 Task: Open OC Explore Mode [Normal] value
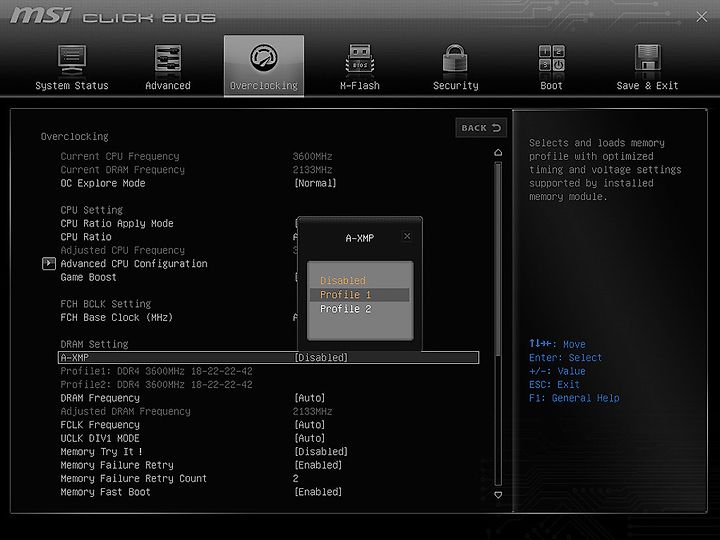(x=315, y=183)
